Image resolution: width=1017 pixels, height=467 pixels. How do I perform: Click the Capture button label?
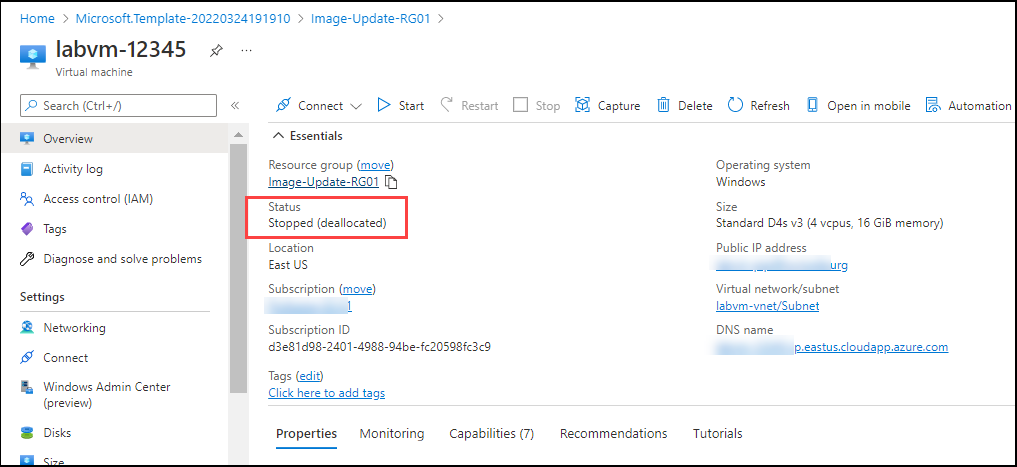619,106
